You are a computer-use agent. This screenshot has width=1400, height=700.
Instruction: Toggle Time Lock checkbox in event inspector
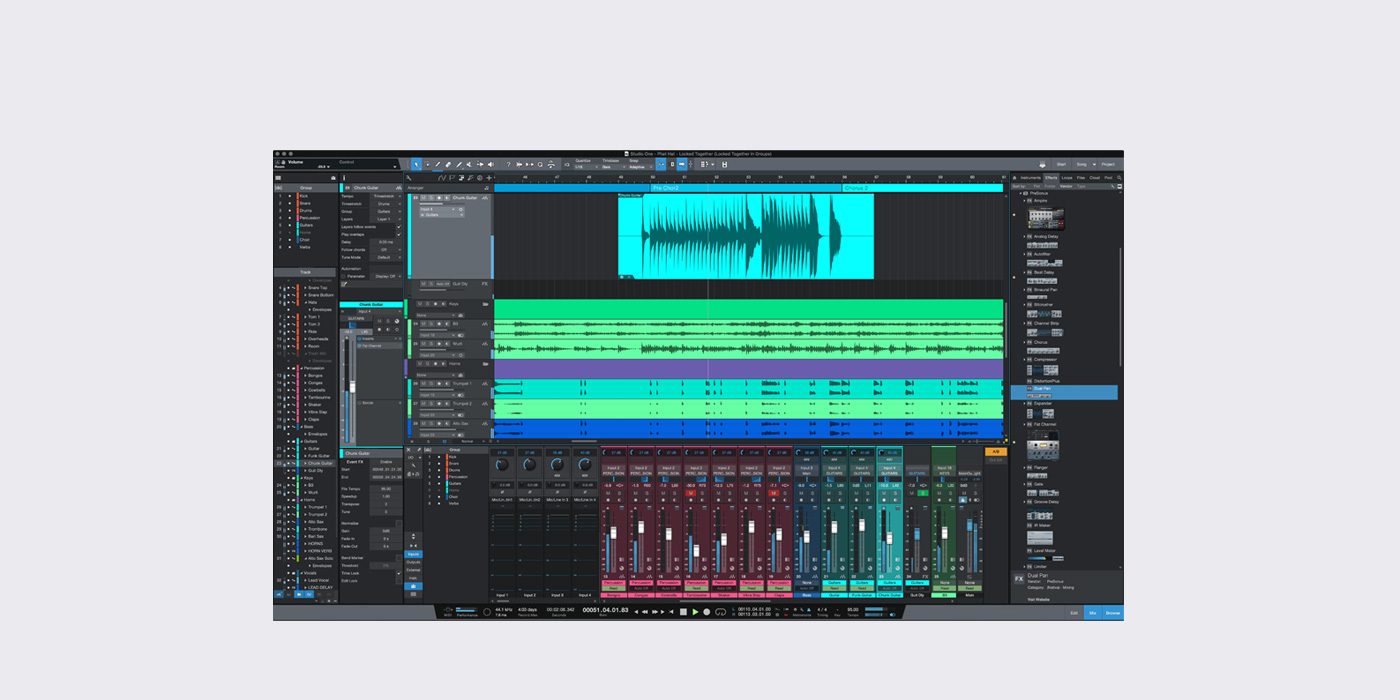point(399,573)
